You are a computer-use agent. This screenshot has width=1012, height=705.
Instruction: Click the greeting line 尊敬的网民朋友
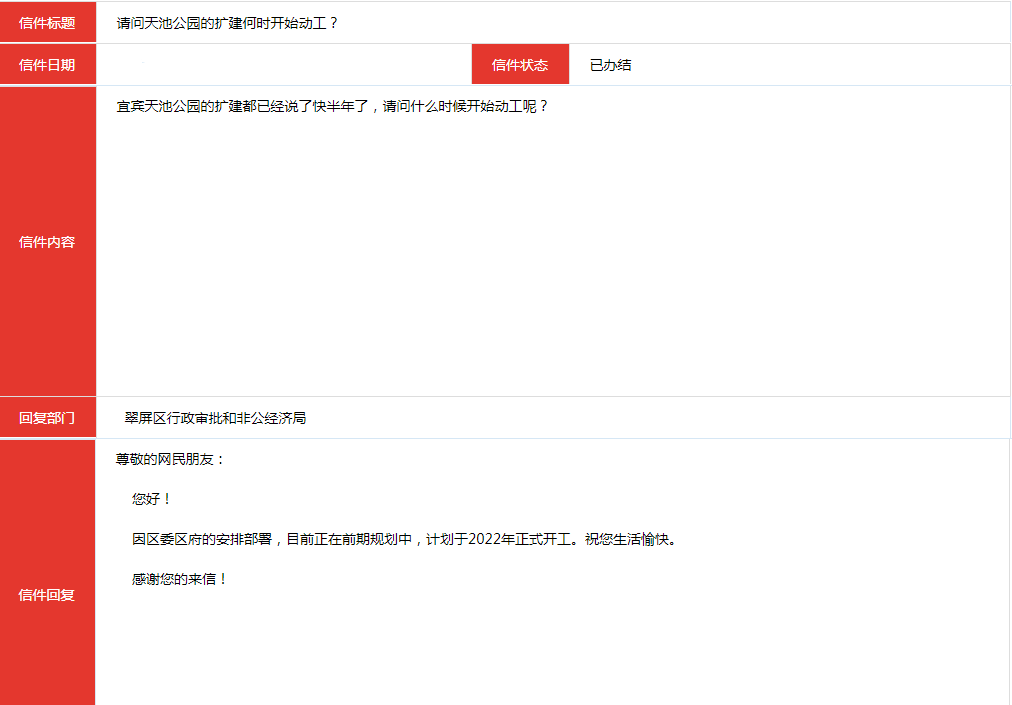pos(171,459)
